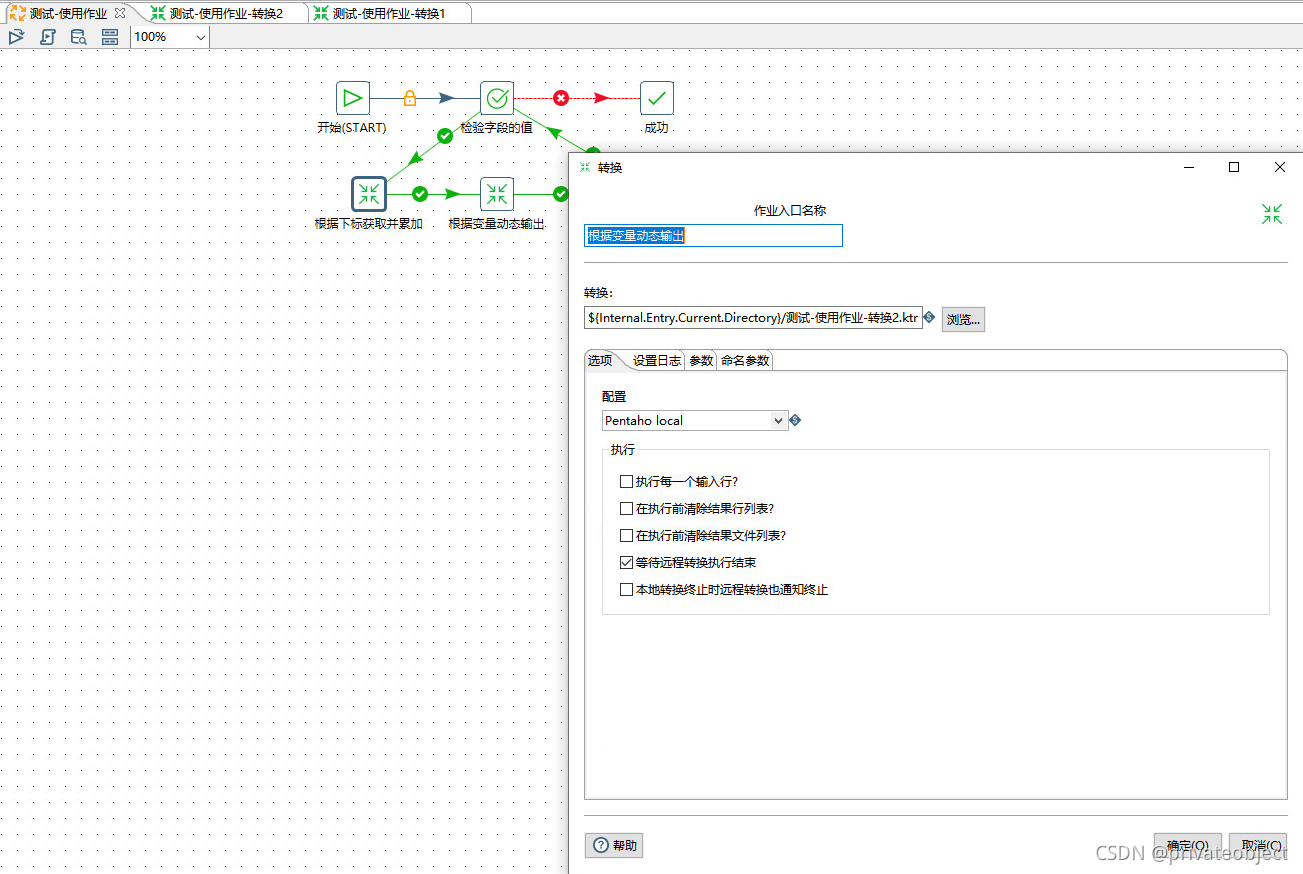Enable 在执行前清除结果文件列表? checkbox
This screenshot has width=1303, height=874.
coord(626,535)
